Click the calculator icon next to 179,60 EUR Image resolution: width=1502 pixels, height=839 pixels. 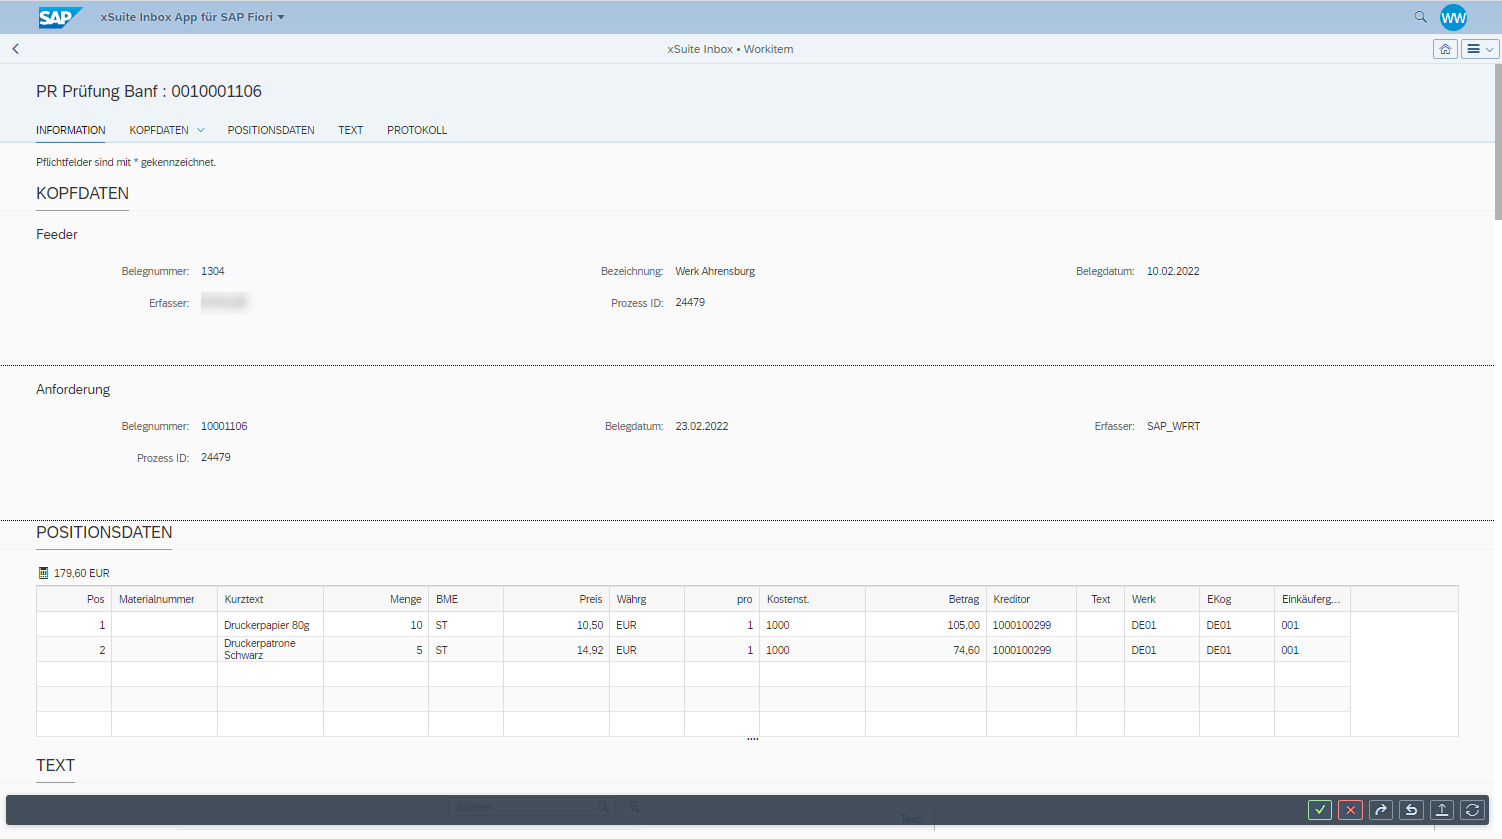41,572
